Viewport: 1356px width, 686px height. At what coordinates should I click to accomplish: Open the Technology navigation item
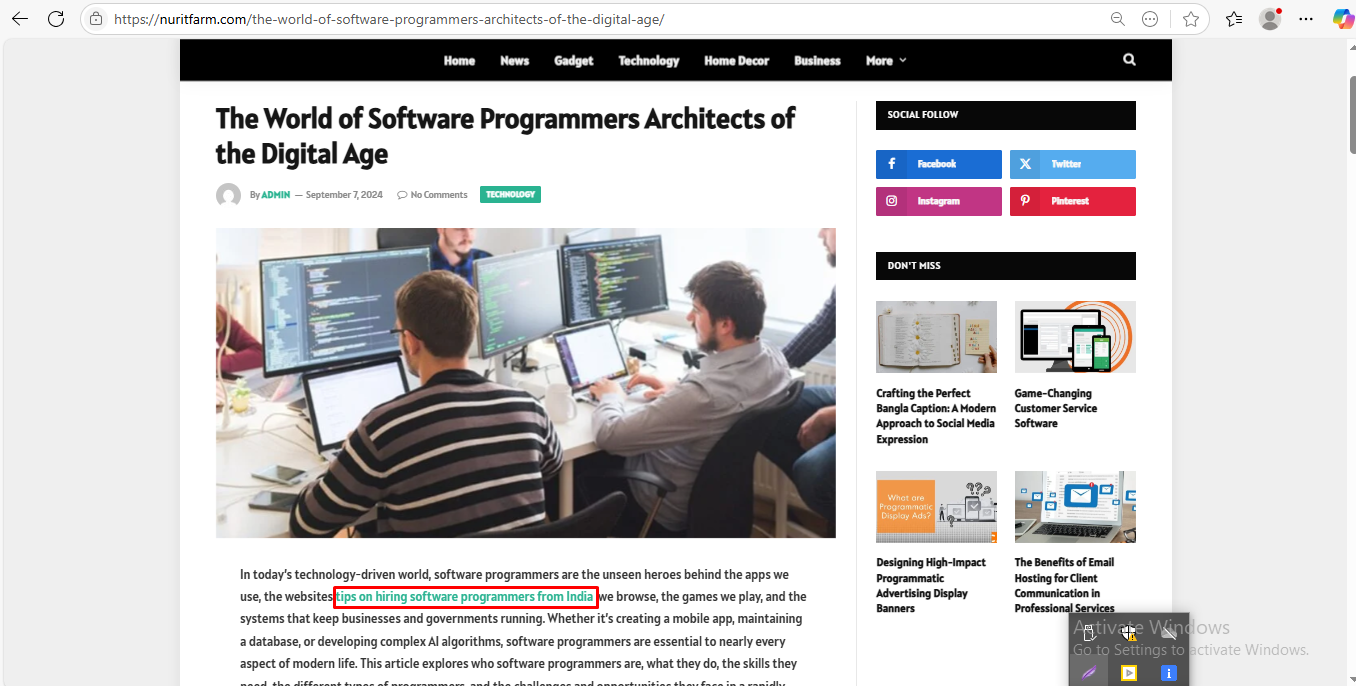coord(648,61)
